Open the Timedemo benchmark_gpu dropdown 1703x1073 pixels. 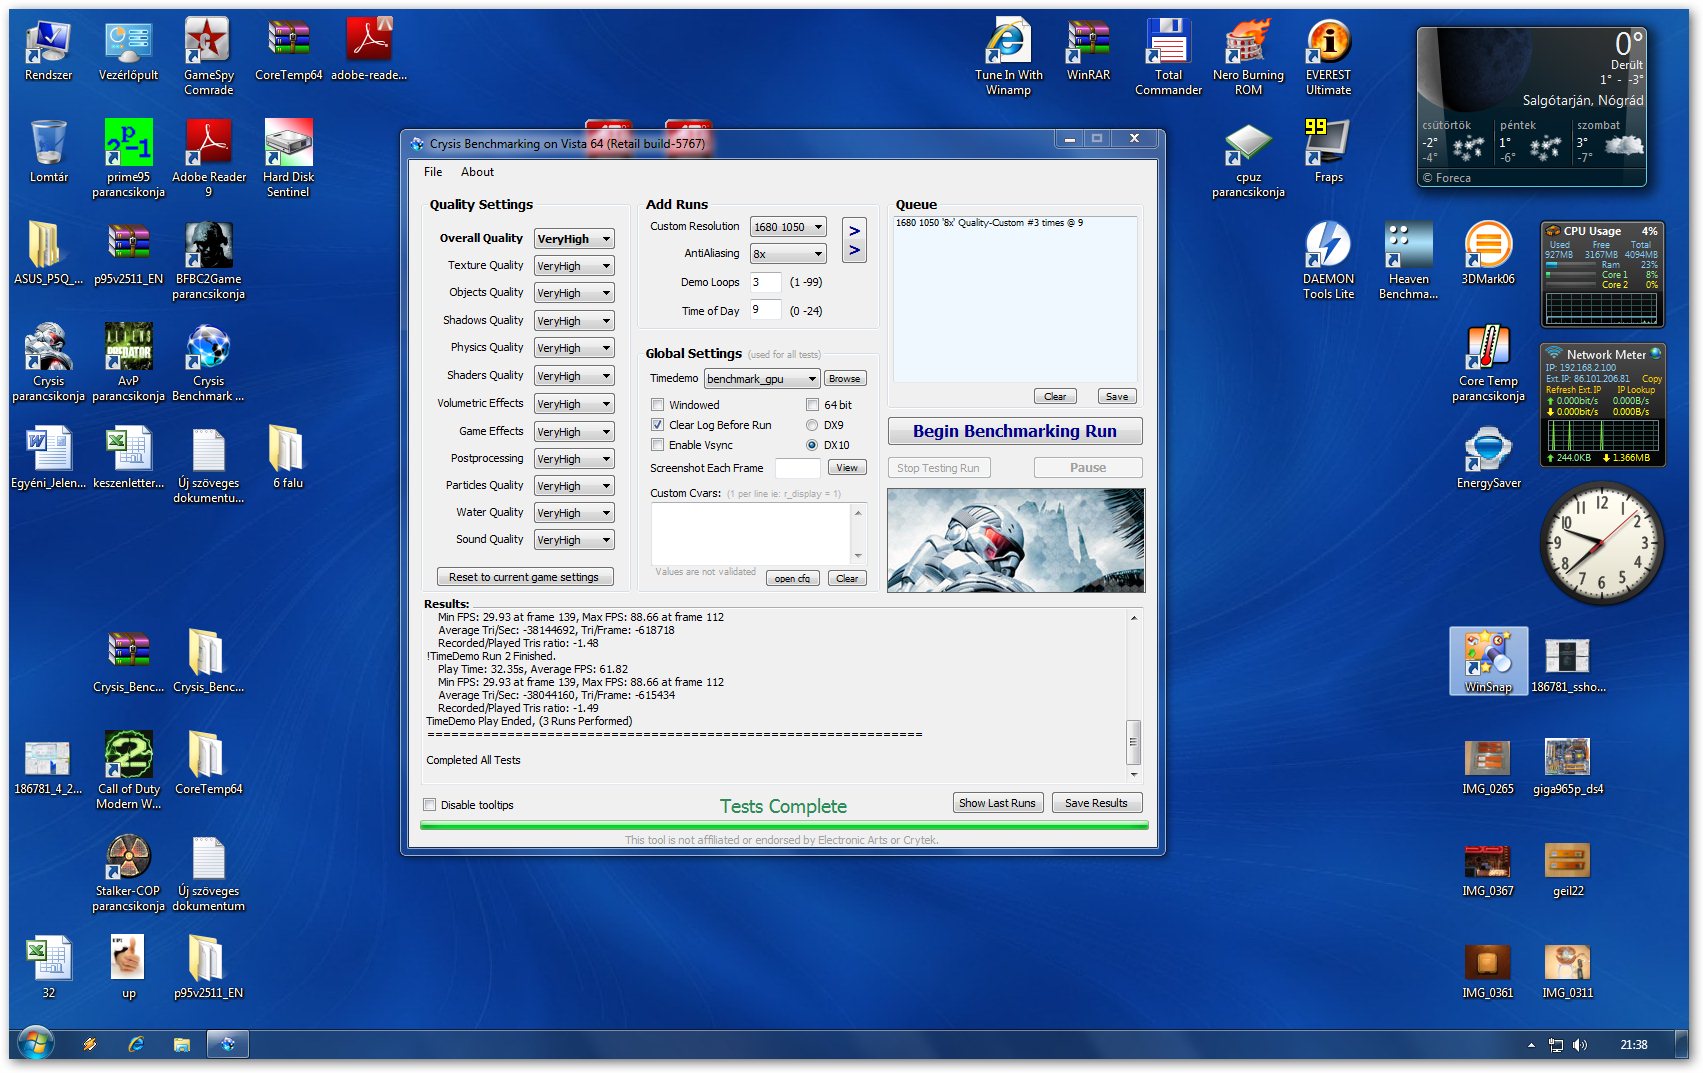point(762,379)
